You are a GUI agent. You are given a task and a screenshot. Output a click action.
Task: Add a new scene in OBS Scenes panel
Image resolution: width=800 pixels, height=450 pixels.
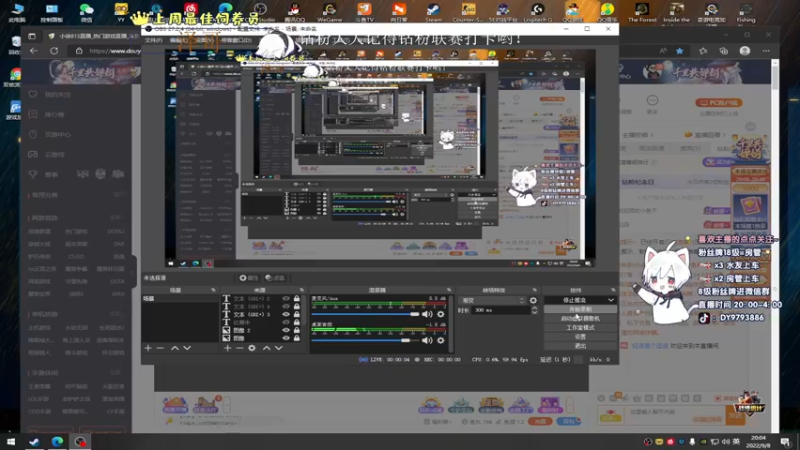(x=148, y=348)
